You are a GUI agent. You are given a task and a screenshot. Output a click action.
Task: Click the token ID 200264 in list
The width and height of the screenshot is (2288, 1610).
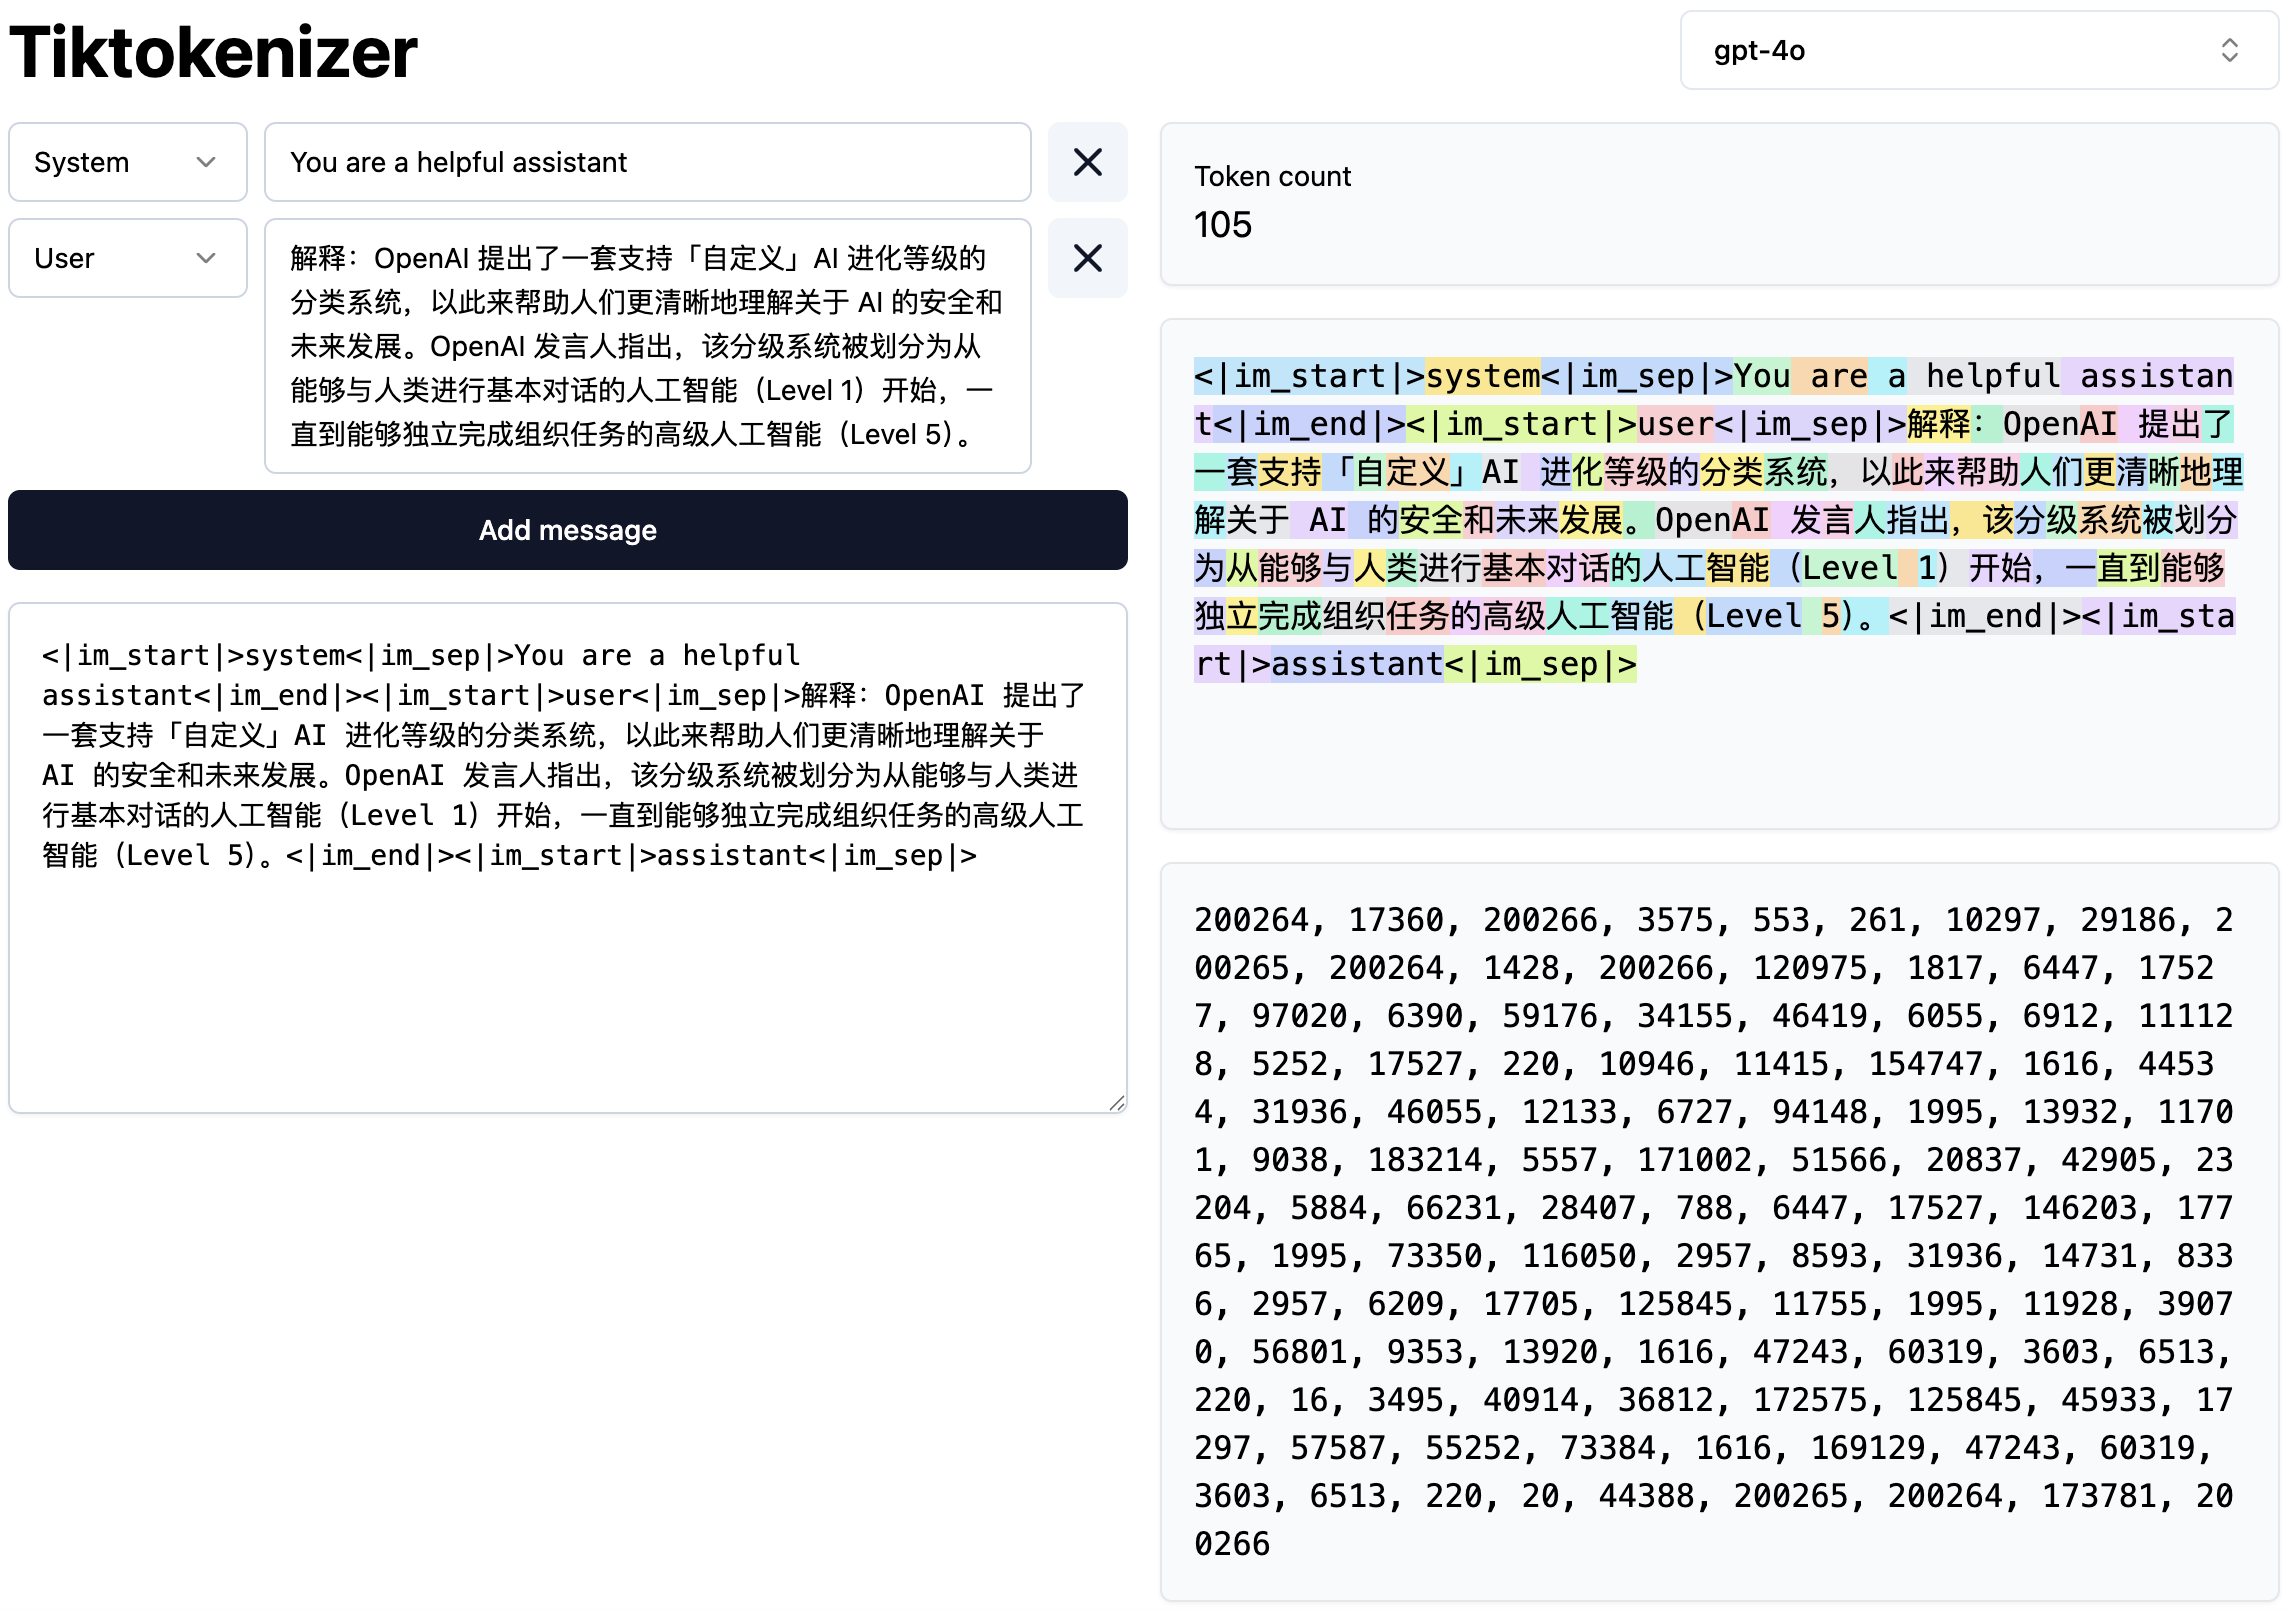click(x=1251, y=920)
